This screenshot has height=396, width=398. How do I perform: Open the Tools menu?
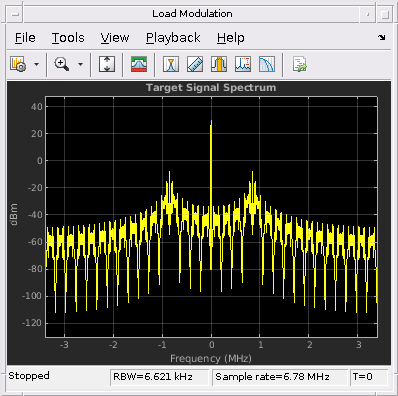click(x=68, y=38)
